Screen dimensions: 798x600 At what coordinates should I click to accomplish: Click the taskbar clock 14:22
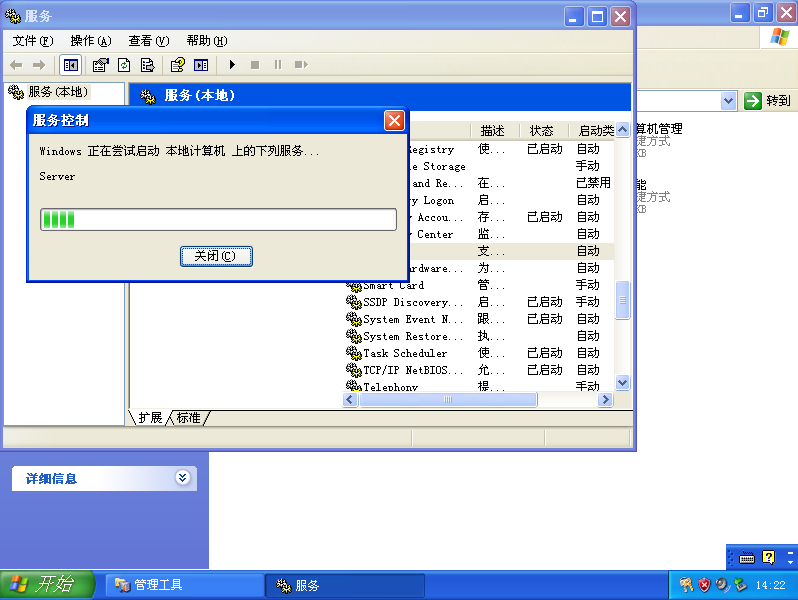(771, 585)
